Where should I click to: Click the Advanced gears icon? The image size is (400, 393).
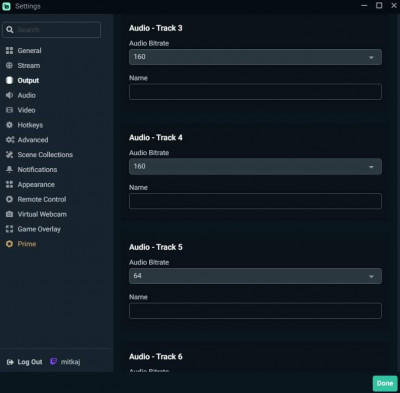(x=10, y=140)
